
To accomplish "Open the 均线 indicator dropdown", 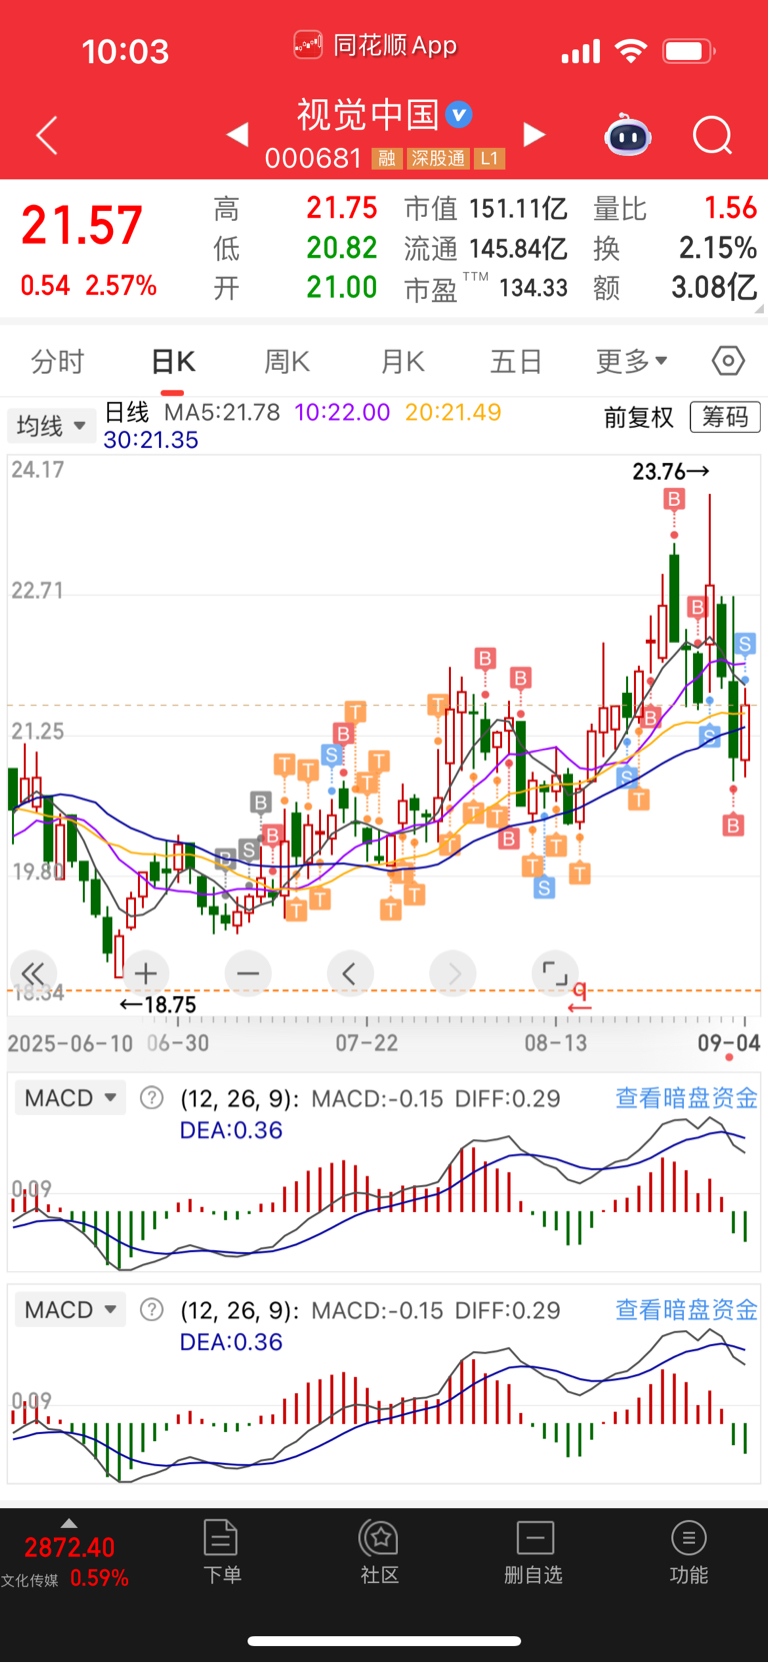I will click(x=50, y=426).
